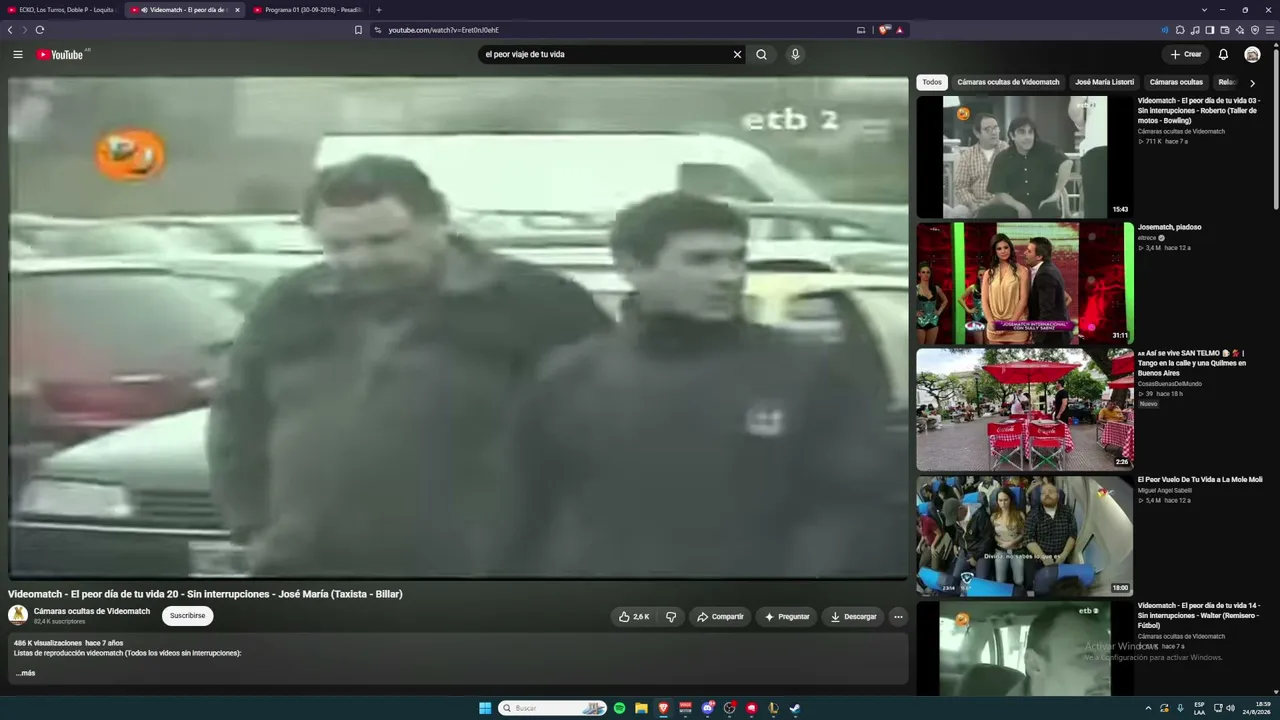Open File Explorer from the taskbar

641,708
